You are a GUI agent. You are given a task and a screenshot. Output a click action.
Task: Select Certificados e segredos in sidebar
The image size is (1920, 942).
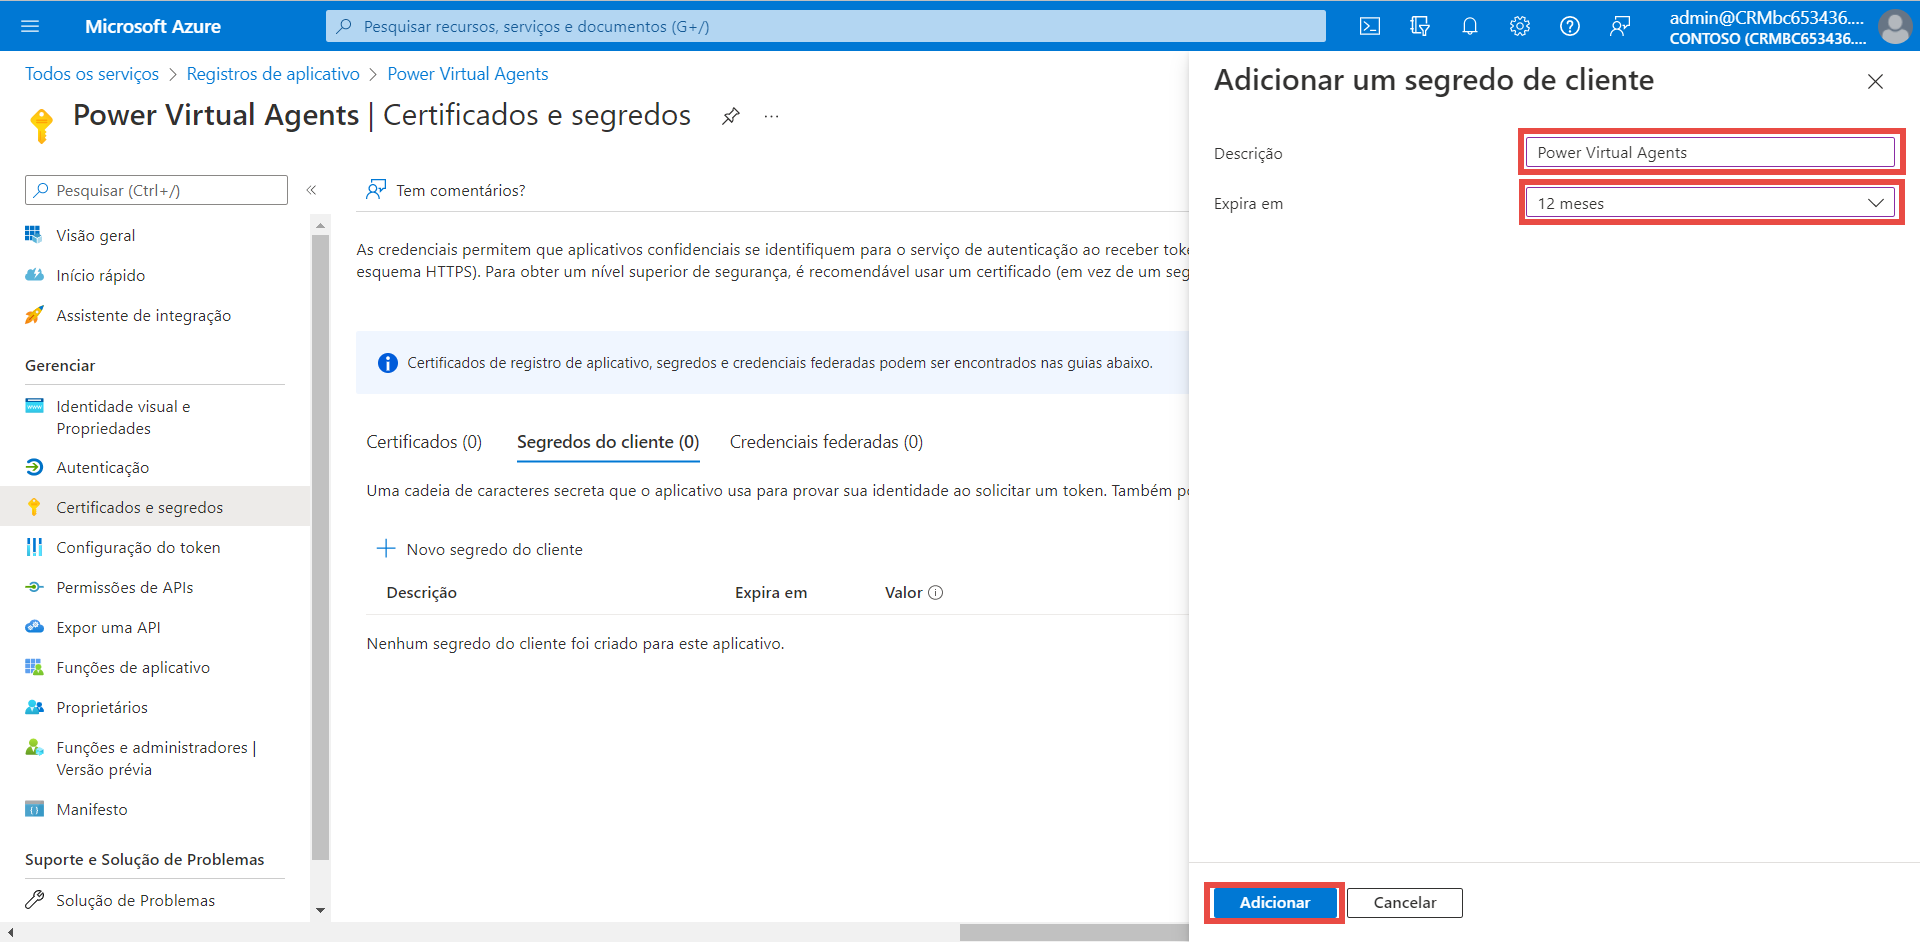tap(155, 507)
